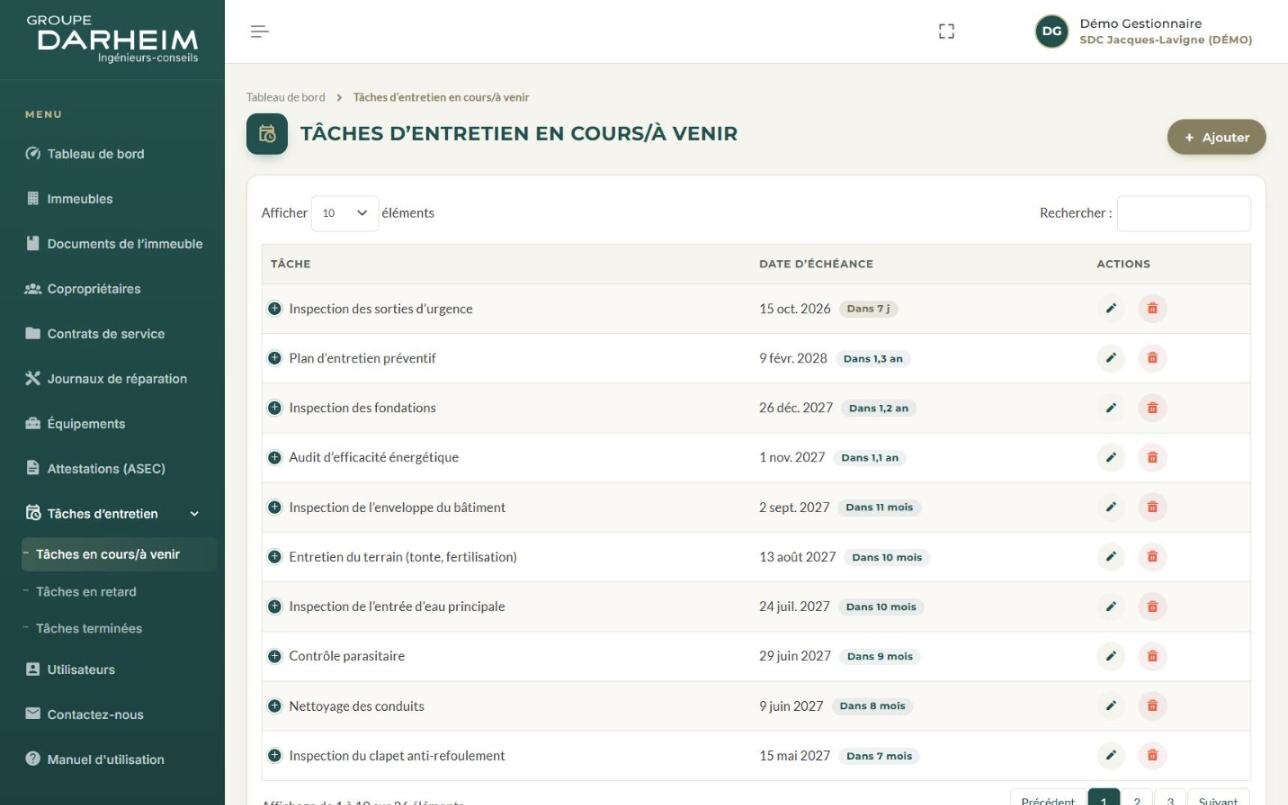Go to page 2 of the table
The width and height of the screenshot is (1288, 805).
[1136, 801]
